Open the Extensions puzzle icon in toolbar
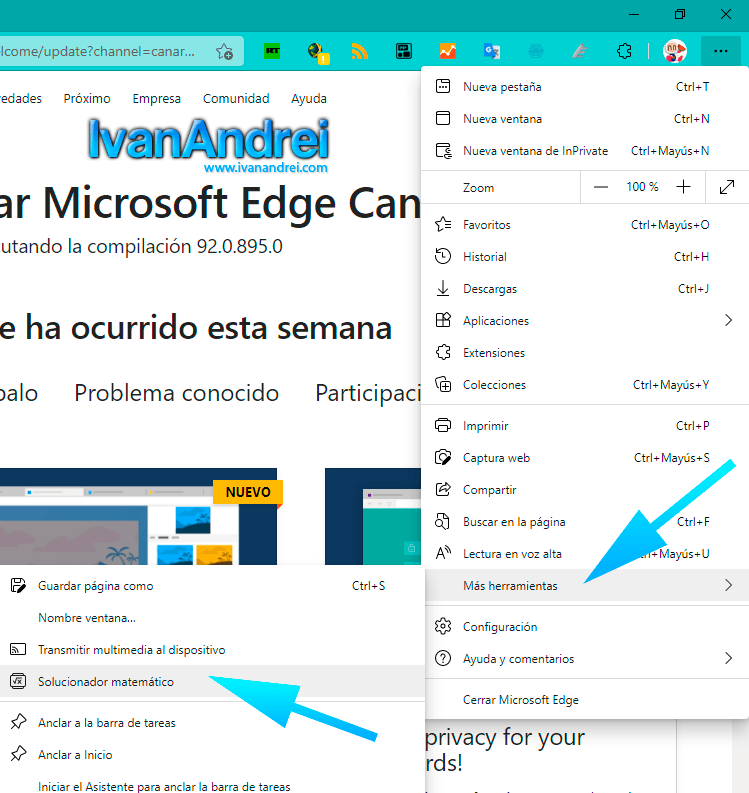Viewport: 749px width, 793px height. coord(624,51)
